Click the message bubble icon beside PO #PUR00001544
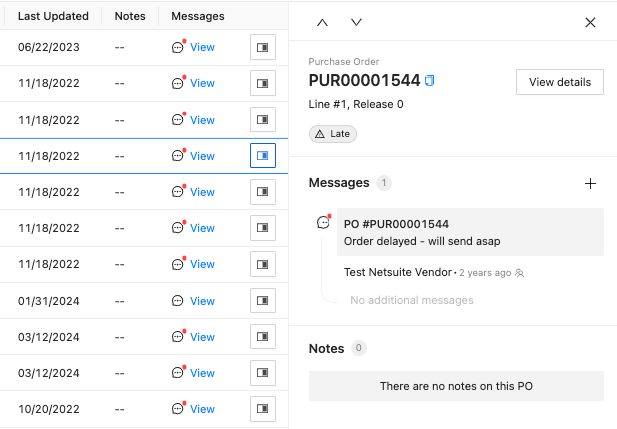This screenshot has height=429, width=617. [324, 222]
